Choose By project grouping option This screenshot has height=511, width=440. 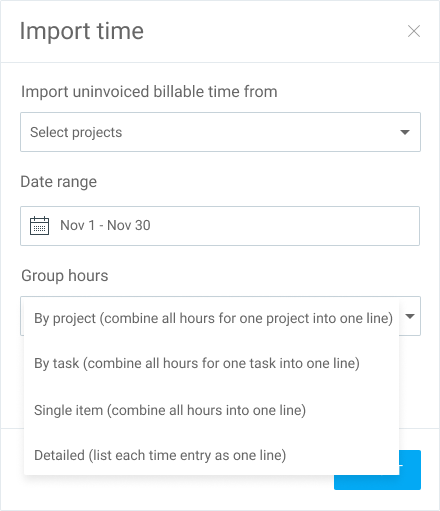click(211, 318)
